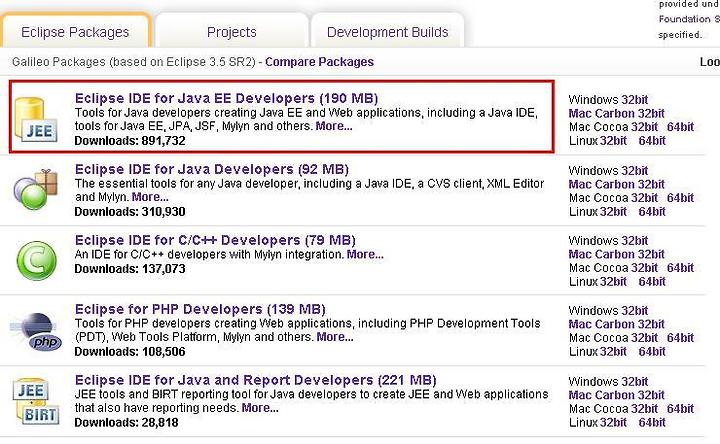Click the JEE package icon

pos(36,119)
